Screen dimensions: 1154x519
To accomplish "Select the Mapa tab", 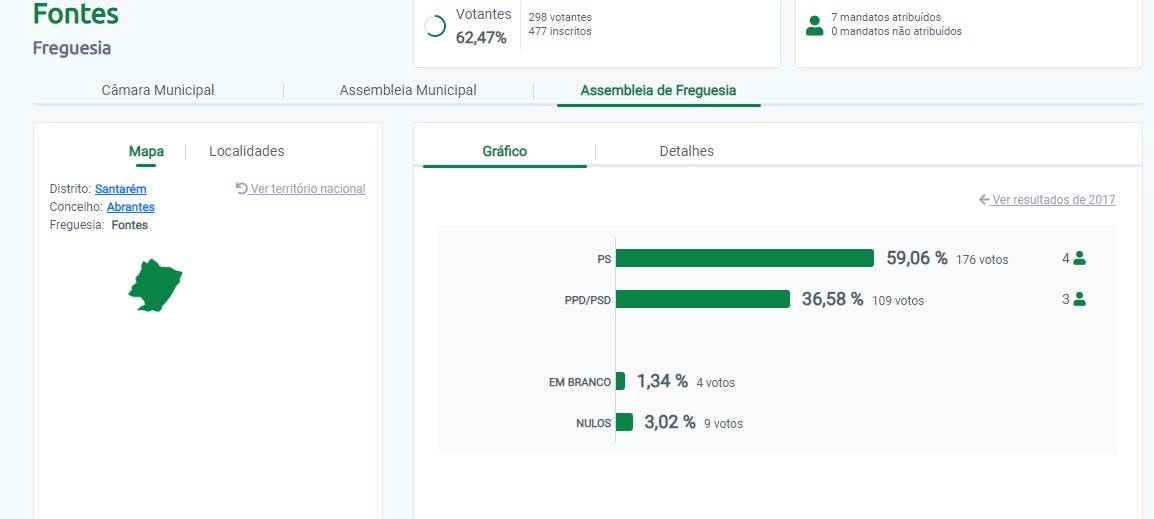I will 146,151.
